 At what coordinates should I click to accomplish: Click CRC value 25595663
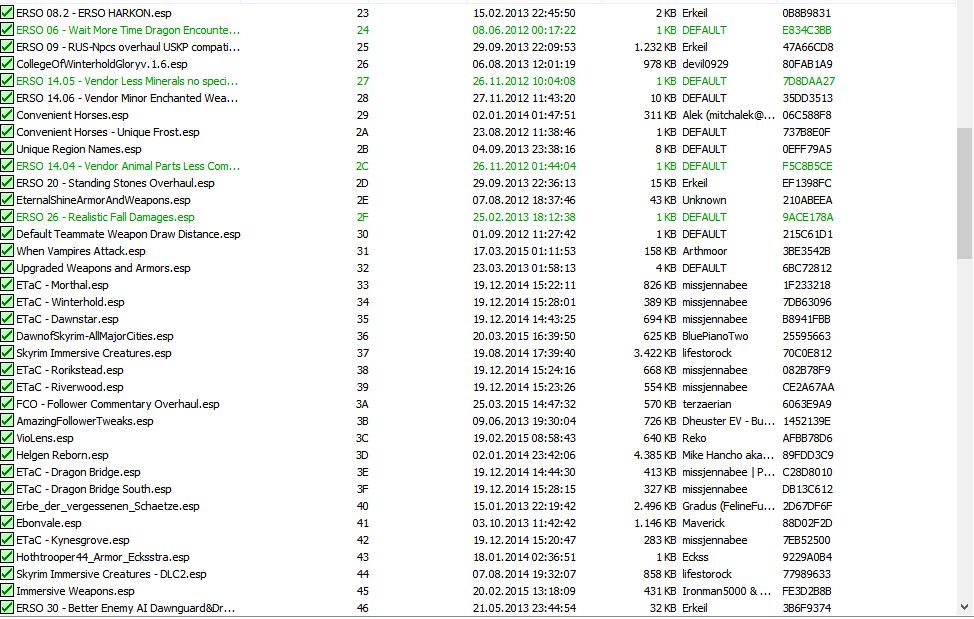(806, 336)
